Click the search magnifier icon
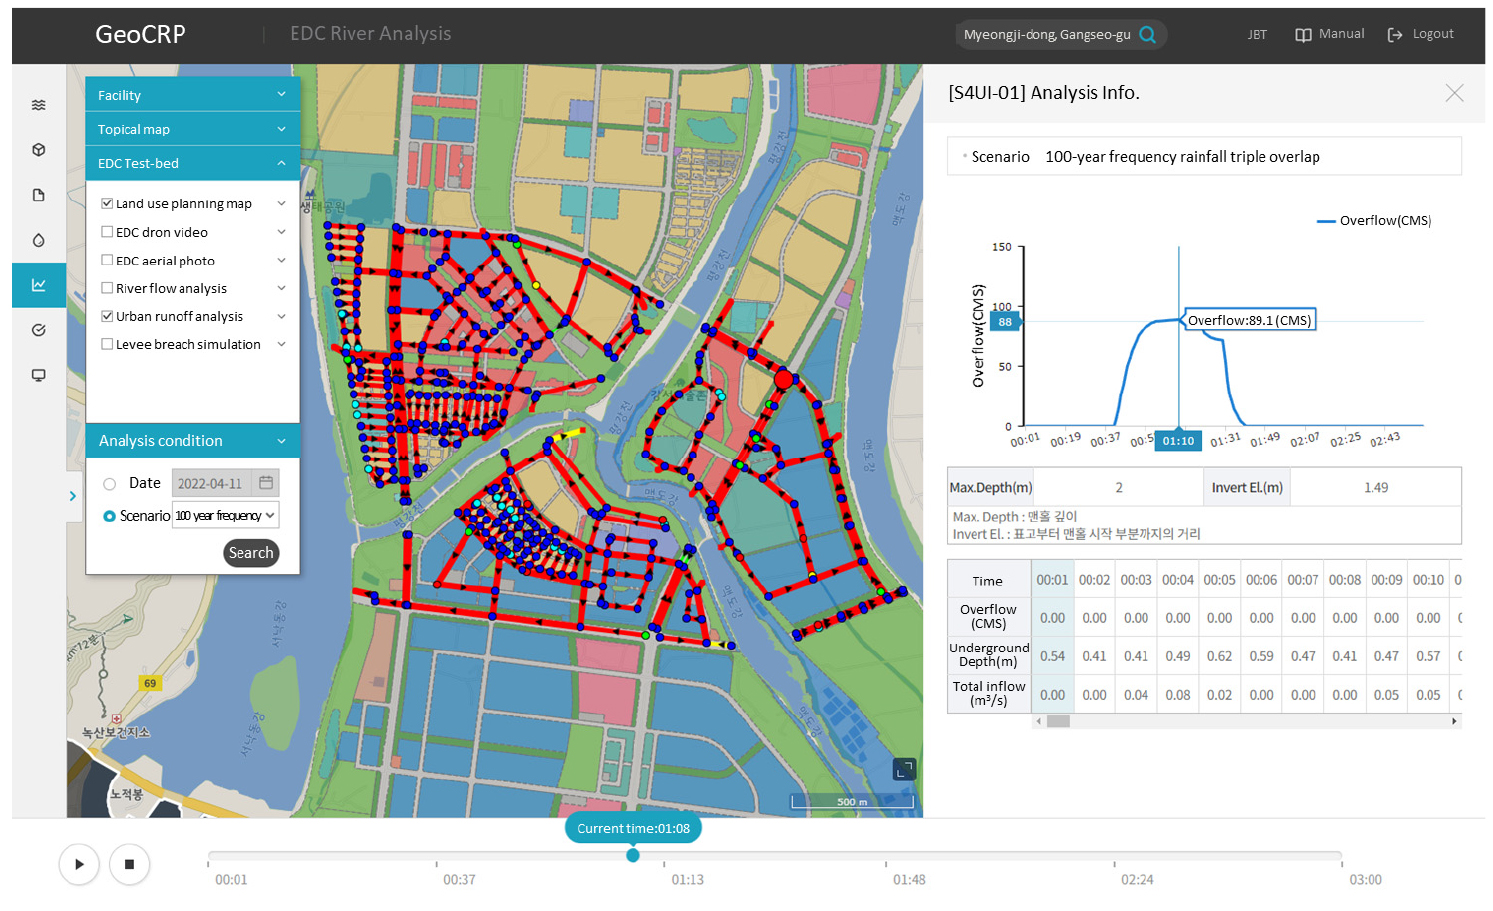1493x911 pixels. coord(1148,35)
